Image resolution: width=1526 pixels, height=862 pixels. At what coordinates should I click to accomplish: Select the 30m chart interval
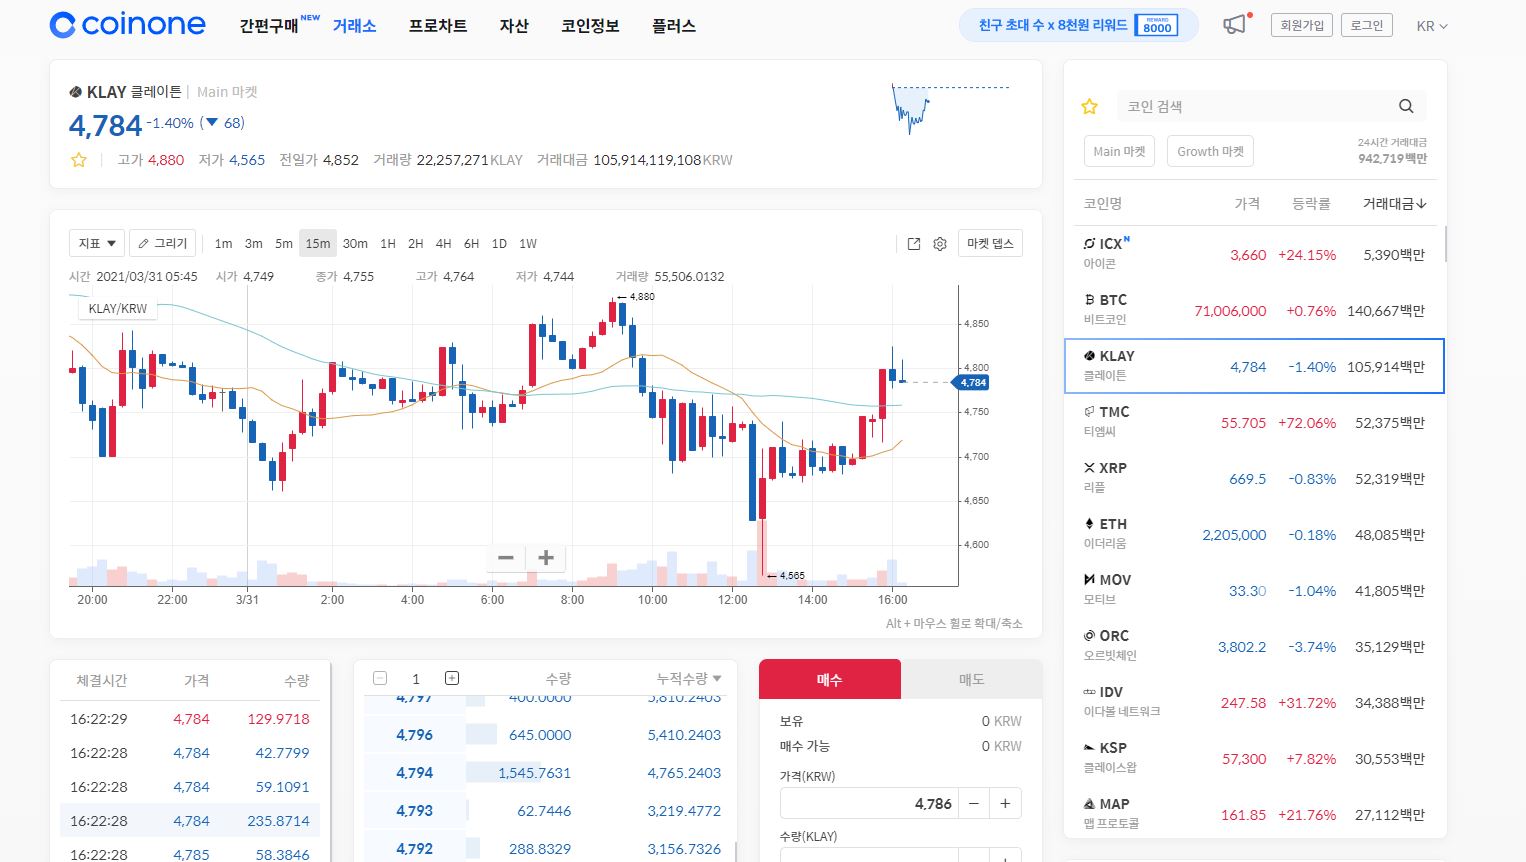pos(355,244)
